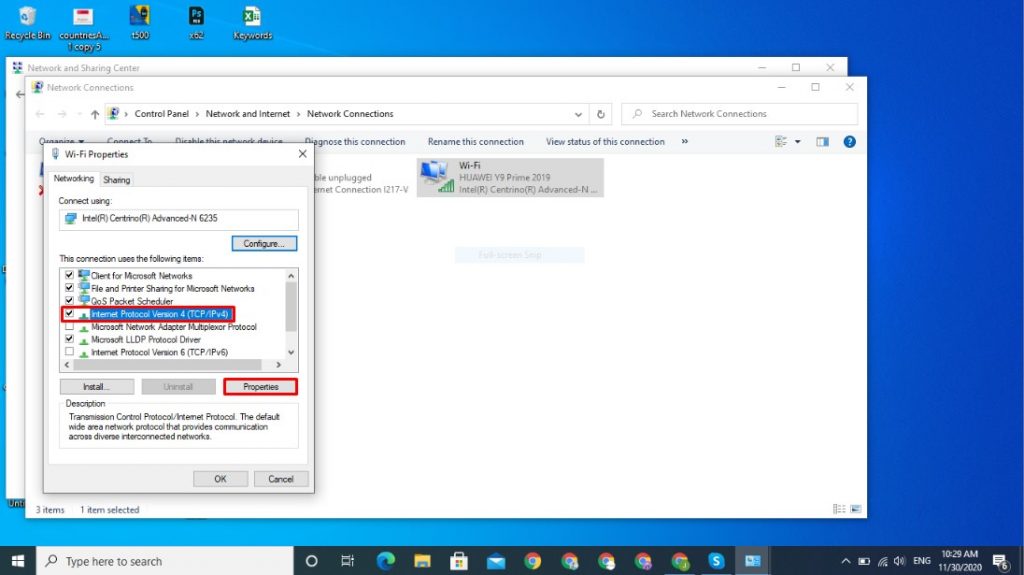
Task: Click the Up arrow navigation icon
Action: pyautogui.click(x=94, y=114)
